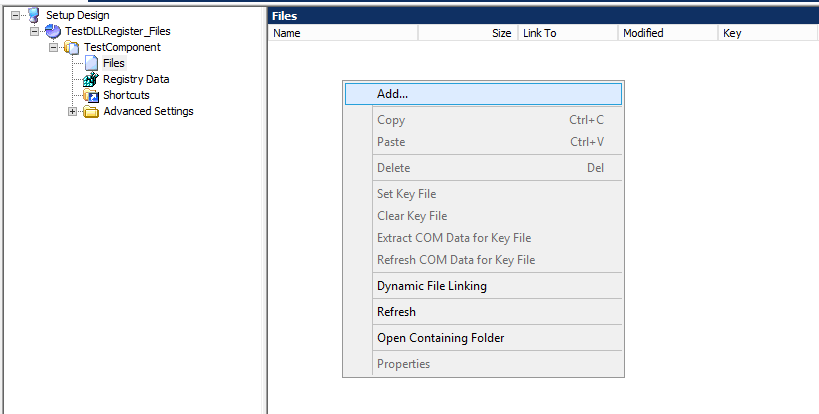
Task: Click the Link To column header
Action: coord(568,33)
